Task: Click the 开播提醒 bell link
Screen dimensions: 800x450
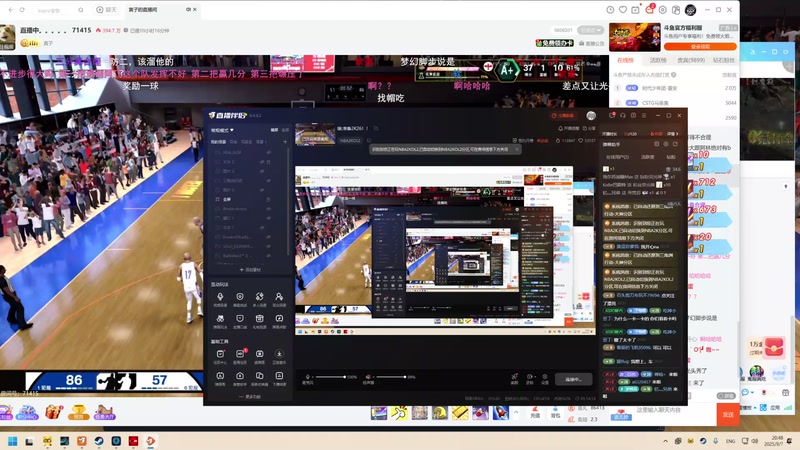Action: [569, 129]
